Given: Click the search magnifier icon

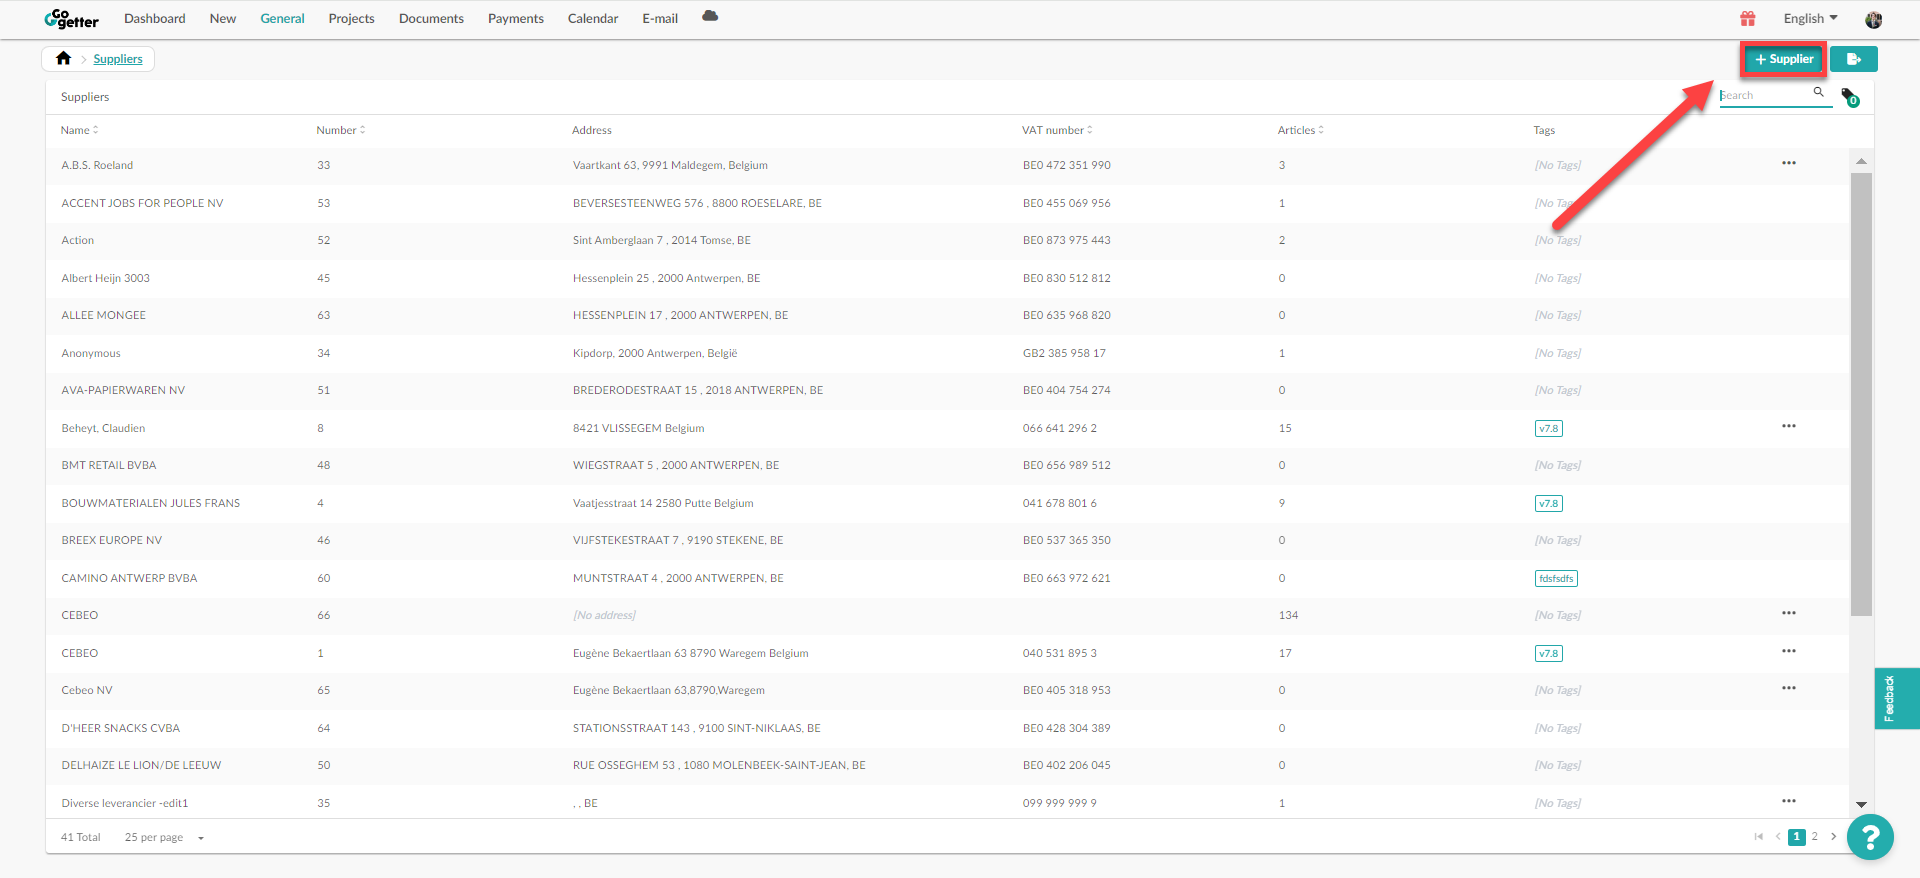Looking at the screenshot, I should point(1819,92).
